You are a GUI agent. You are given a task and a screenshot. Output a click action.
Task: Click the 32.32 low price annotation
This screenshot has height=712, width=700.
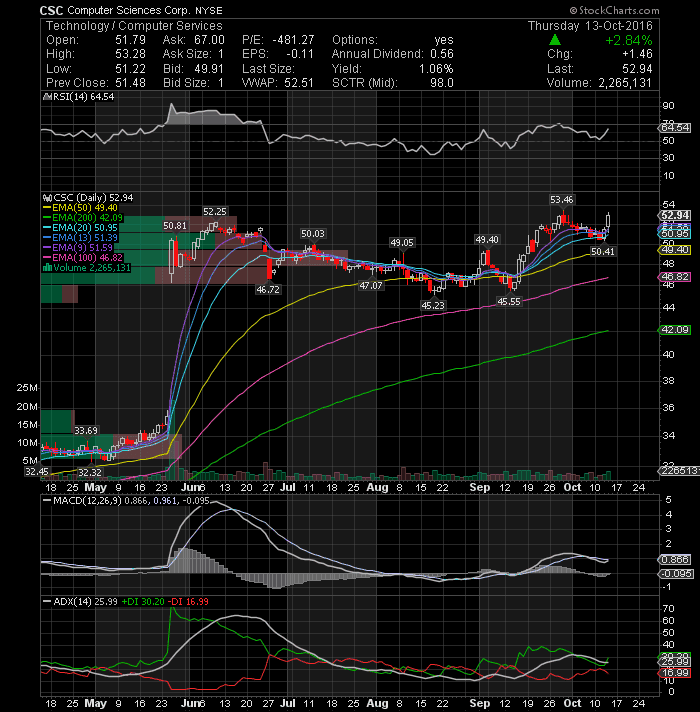click(90, 472)
